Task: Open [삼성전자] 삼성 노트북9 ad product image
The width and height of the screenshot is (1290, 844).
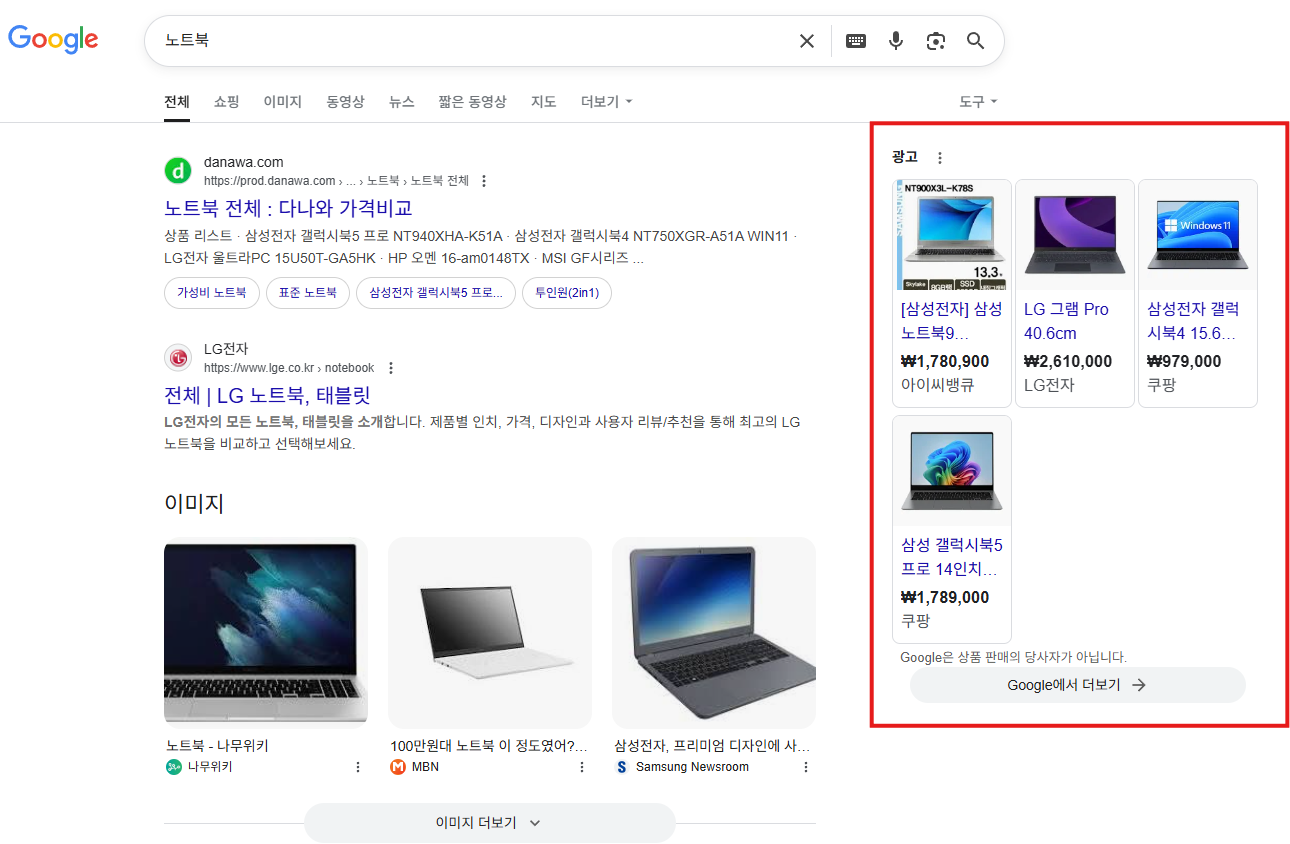Action: [x=952, y=235]
